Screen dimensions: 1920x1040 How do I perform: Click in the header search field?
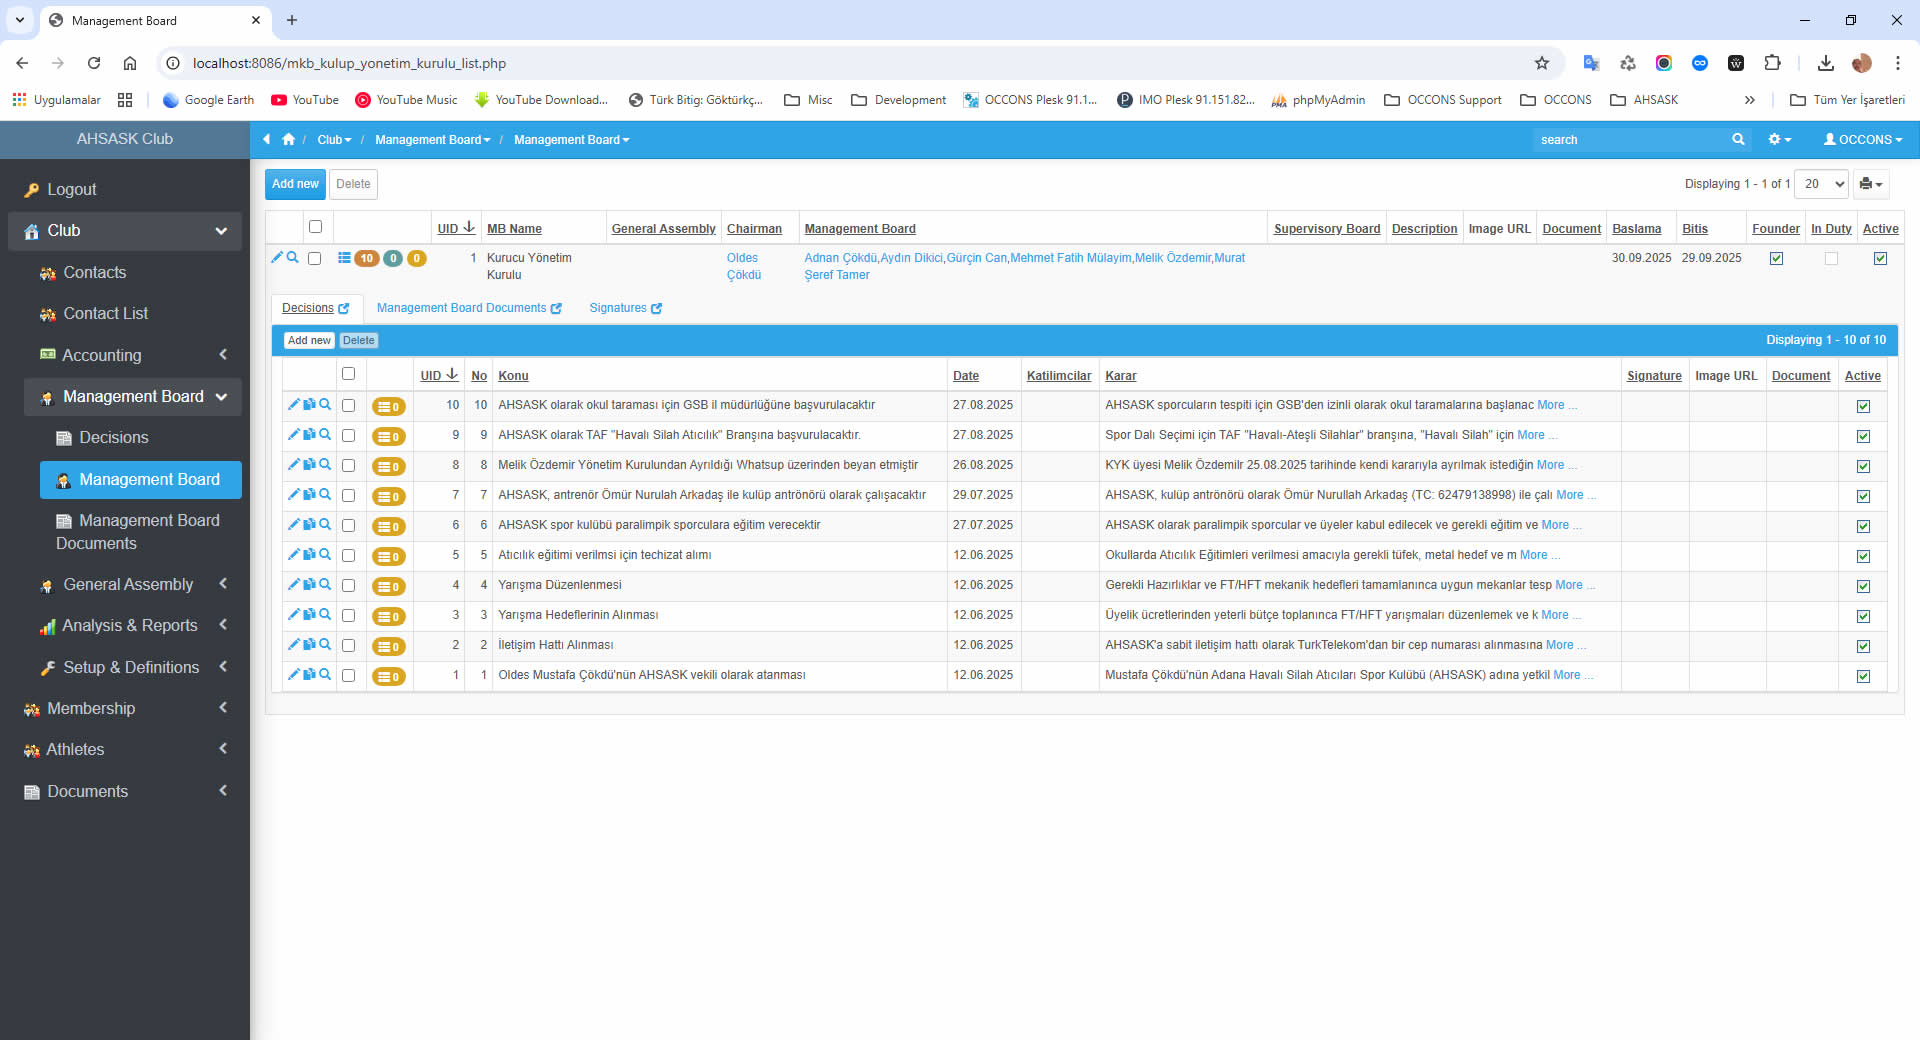[1630, 140]
